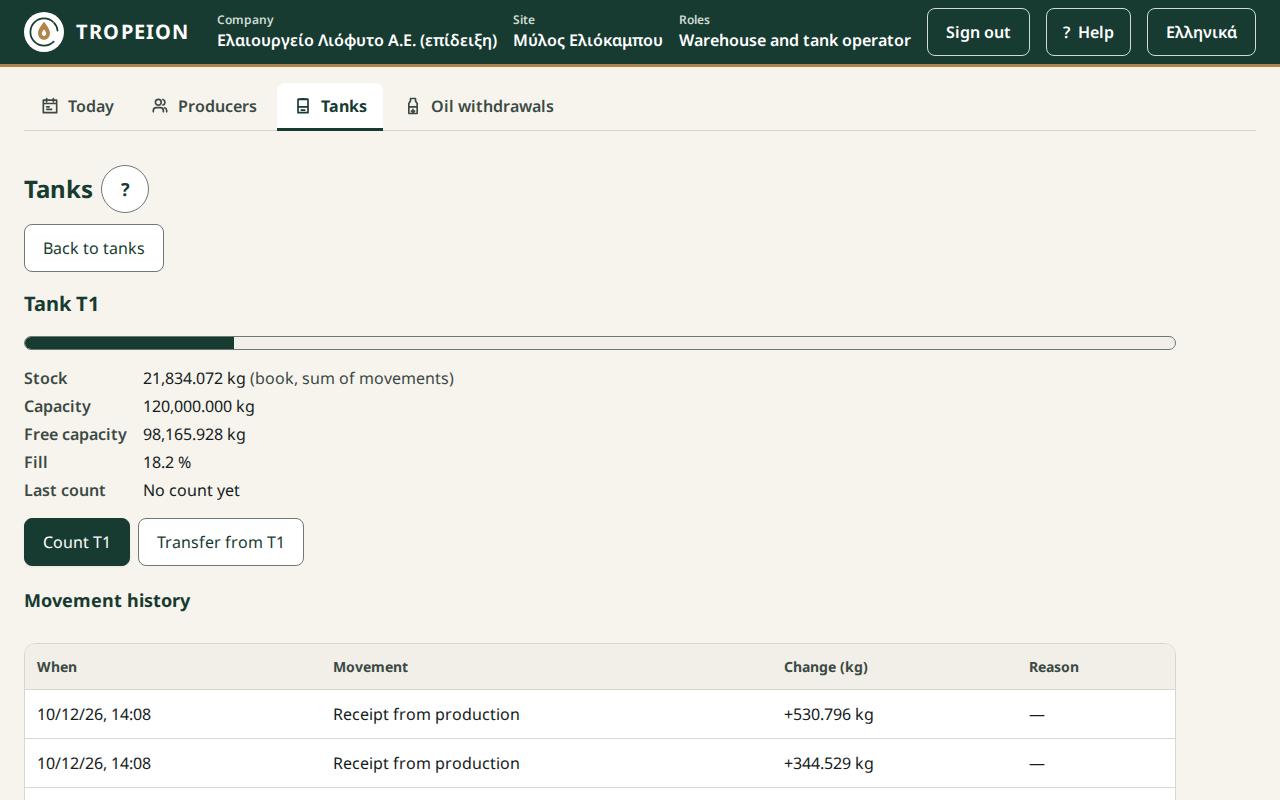Click the calendar icon beside Today
The width and height of the screenshot is (1280, 800).
50,106
